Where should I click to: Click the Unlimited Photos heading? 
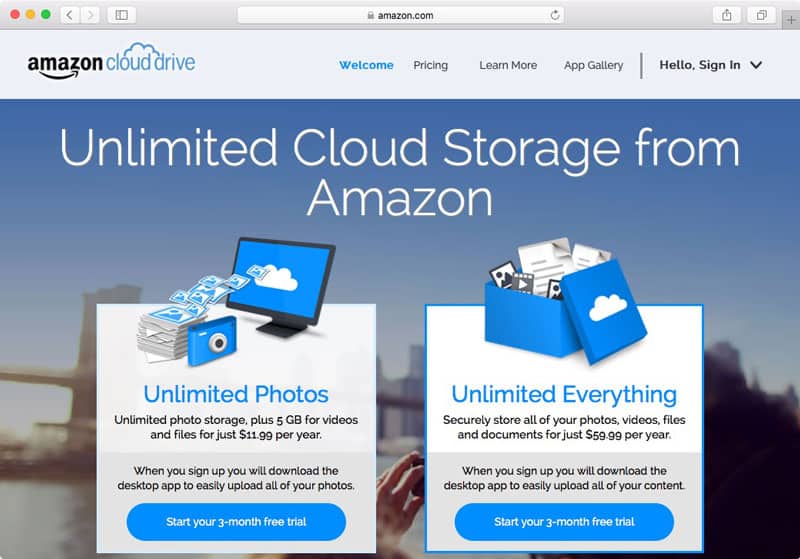pyautogui.click(x=236, y=394)
